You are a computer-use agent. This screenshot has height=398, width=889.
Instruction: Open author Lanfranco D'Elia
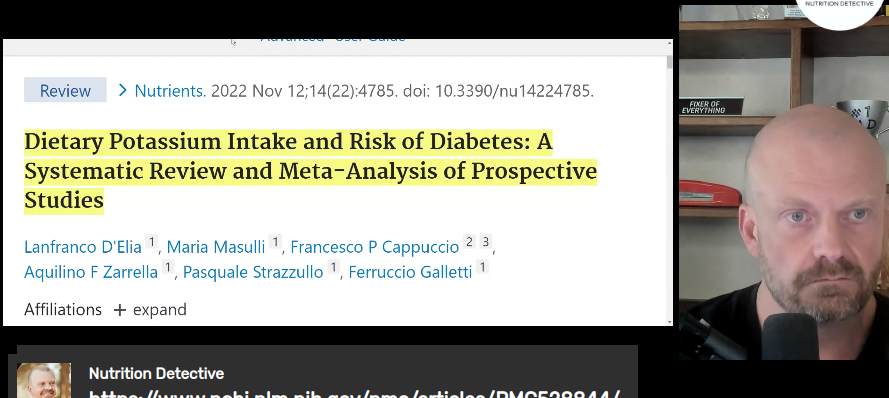83,247
